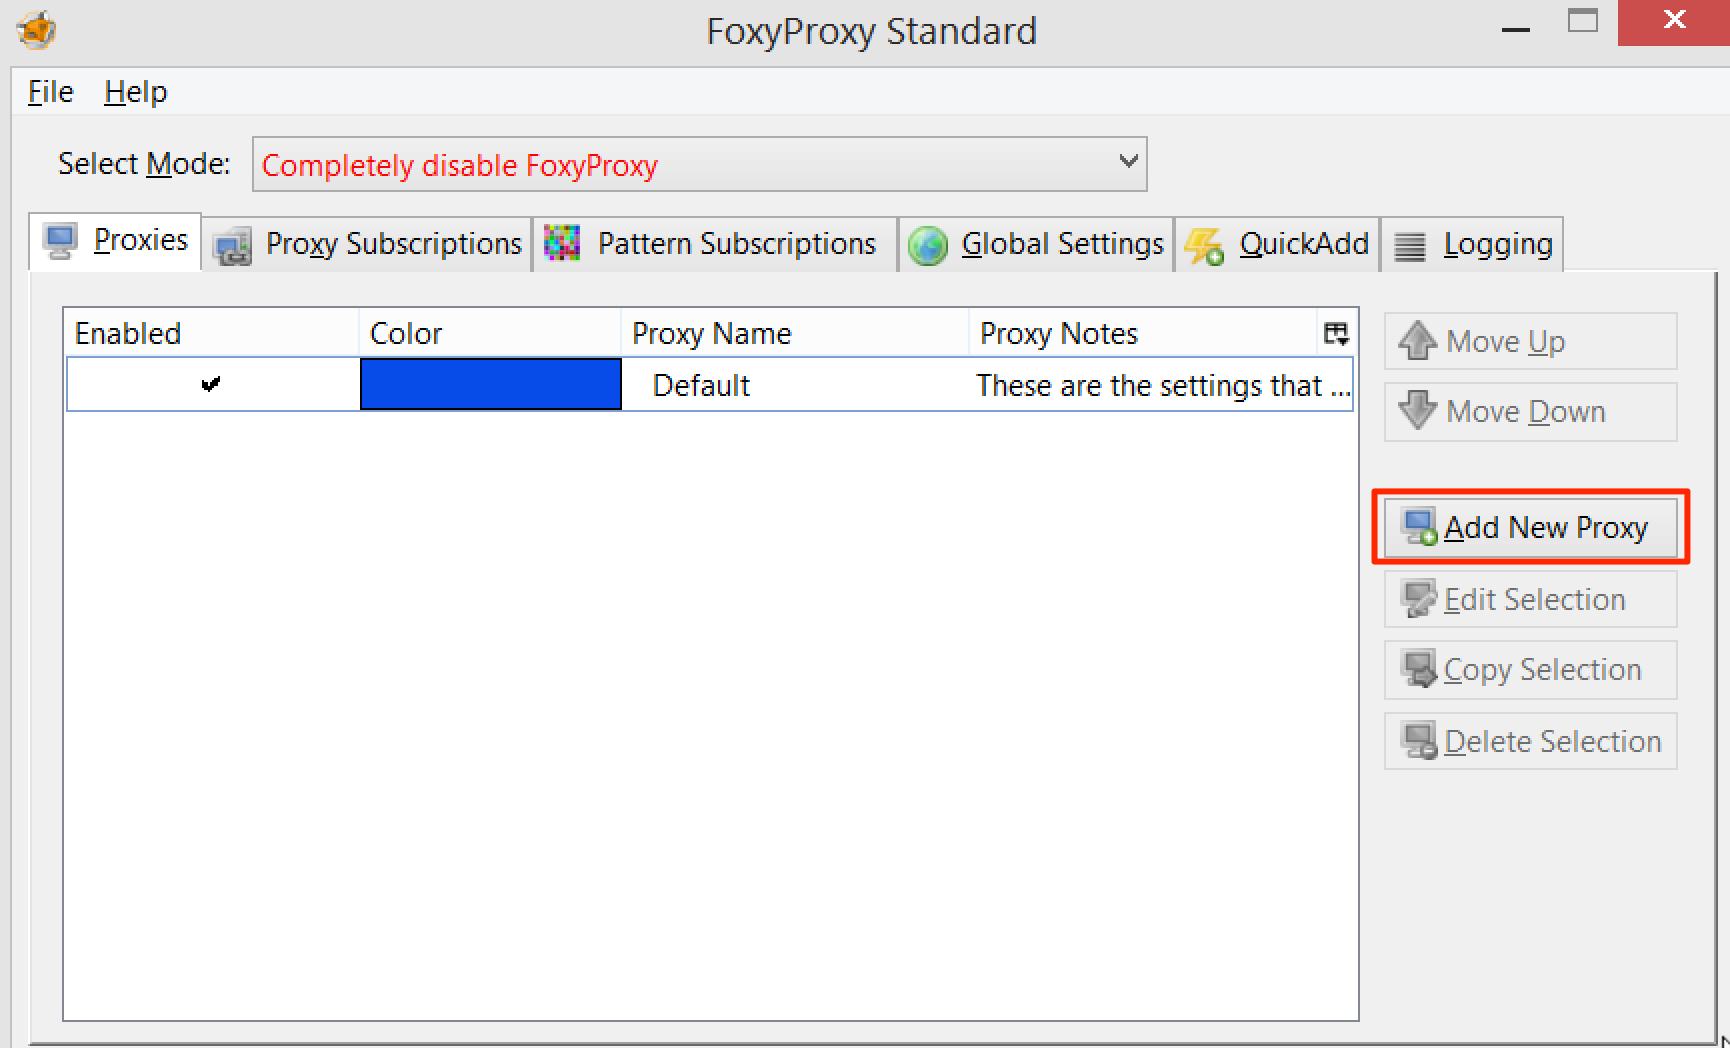1730x1048 pixels.
Task: Open the File menu
Action: (50, 92)
